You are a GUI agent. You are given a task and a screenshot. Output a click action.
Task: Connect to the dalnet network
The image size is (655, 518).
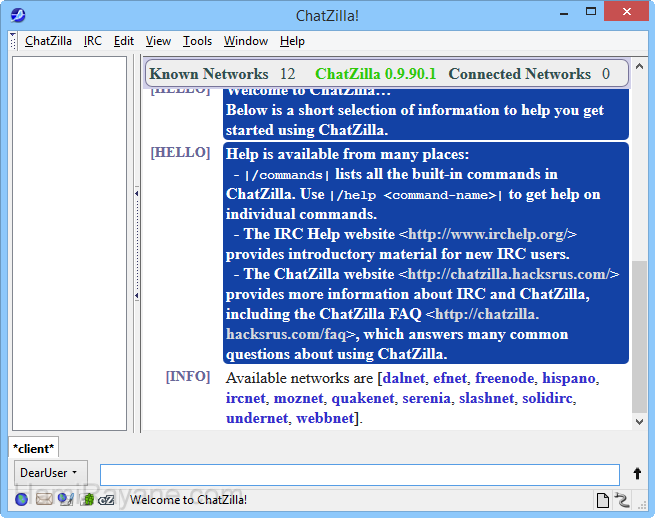click(404, 378)
